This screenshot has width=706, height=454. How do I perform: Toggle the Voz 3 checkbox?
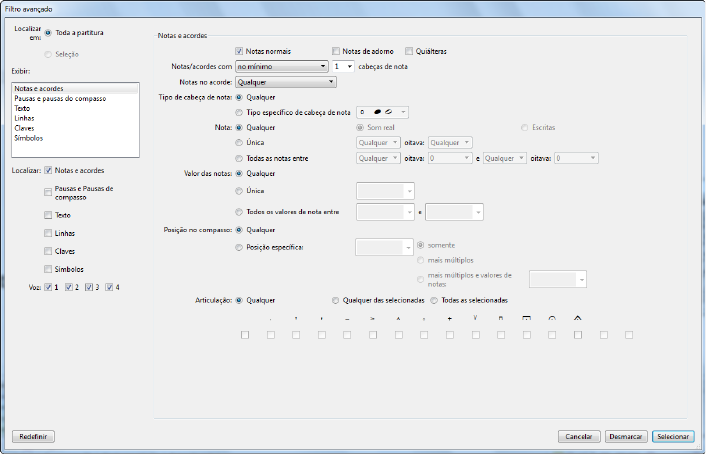click(89, 287)
